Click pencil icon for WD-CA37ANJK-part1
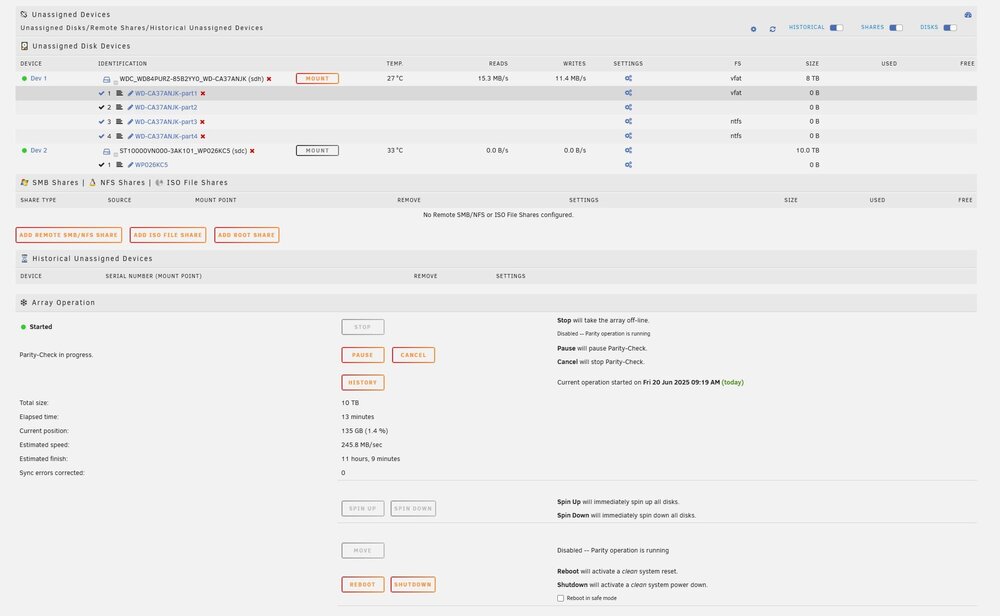The image size is (1000, 616). [130, 93]
